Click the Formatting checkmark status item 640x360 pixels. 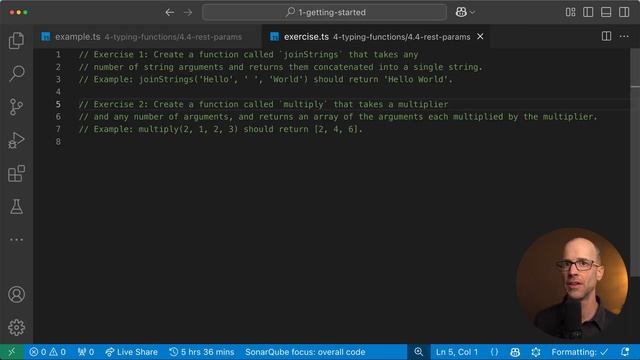[x=580, y=352]
